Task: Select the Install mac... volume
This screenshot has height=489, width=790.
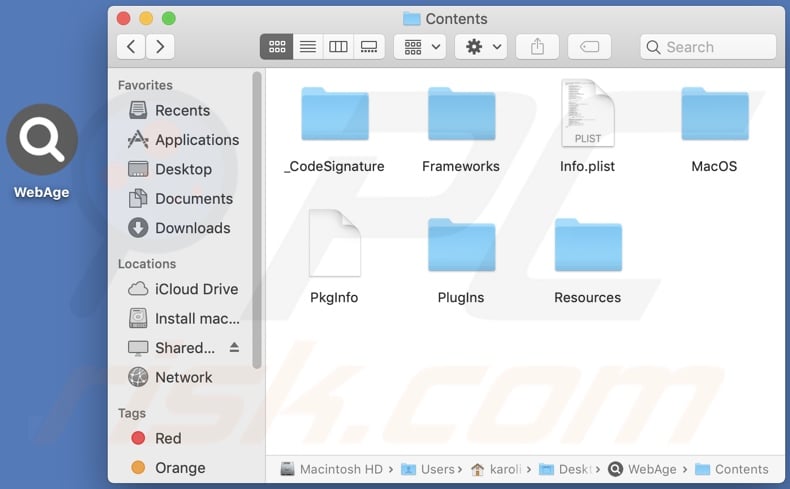Action: [x=183, y=318]
